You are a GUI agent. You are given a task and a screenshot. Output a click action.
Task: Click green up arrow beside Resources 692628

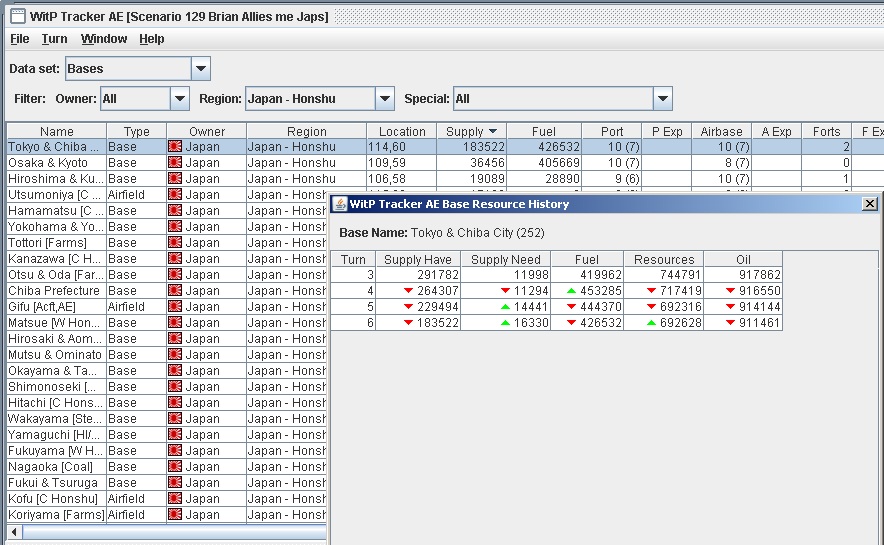(x=651, y=323)
